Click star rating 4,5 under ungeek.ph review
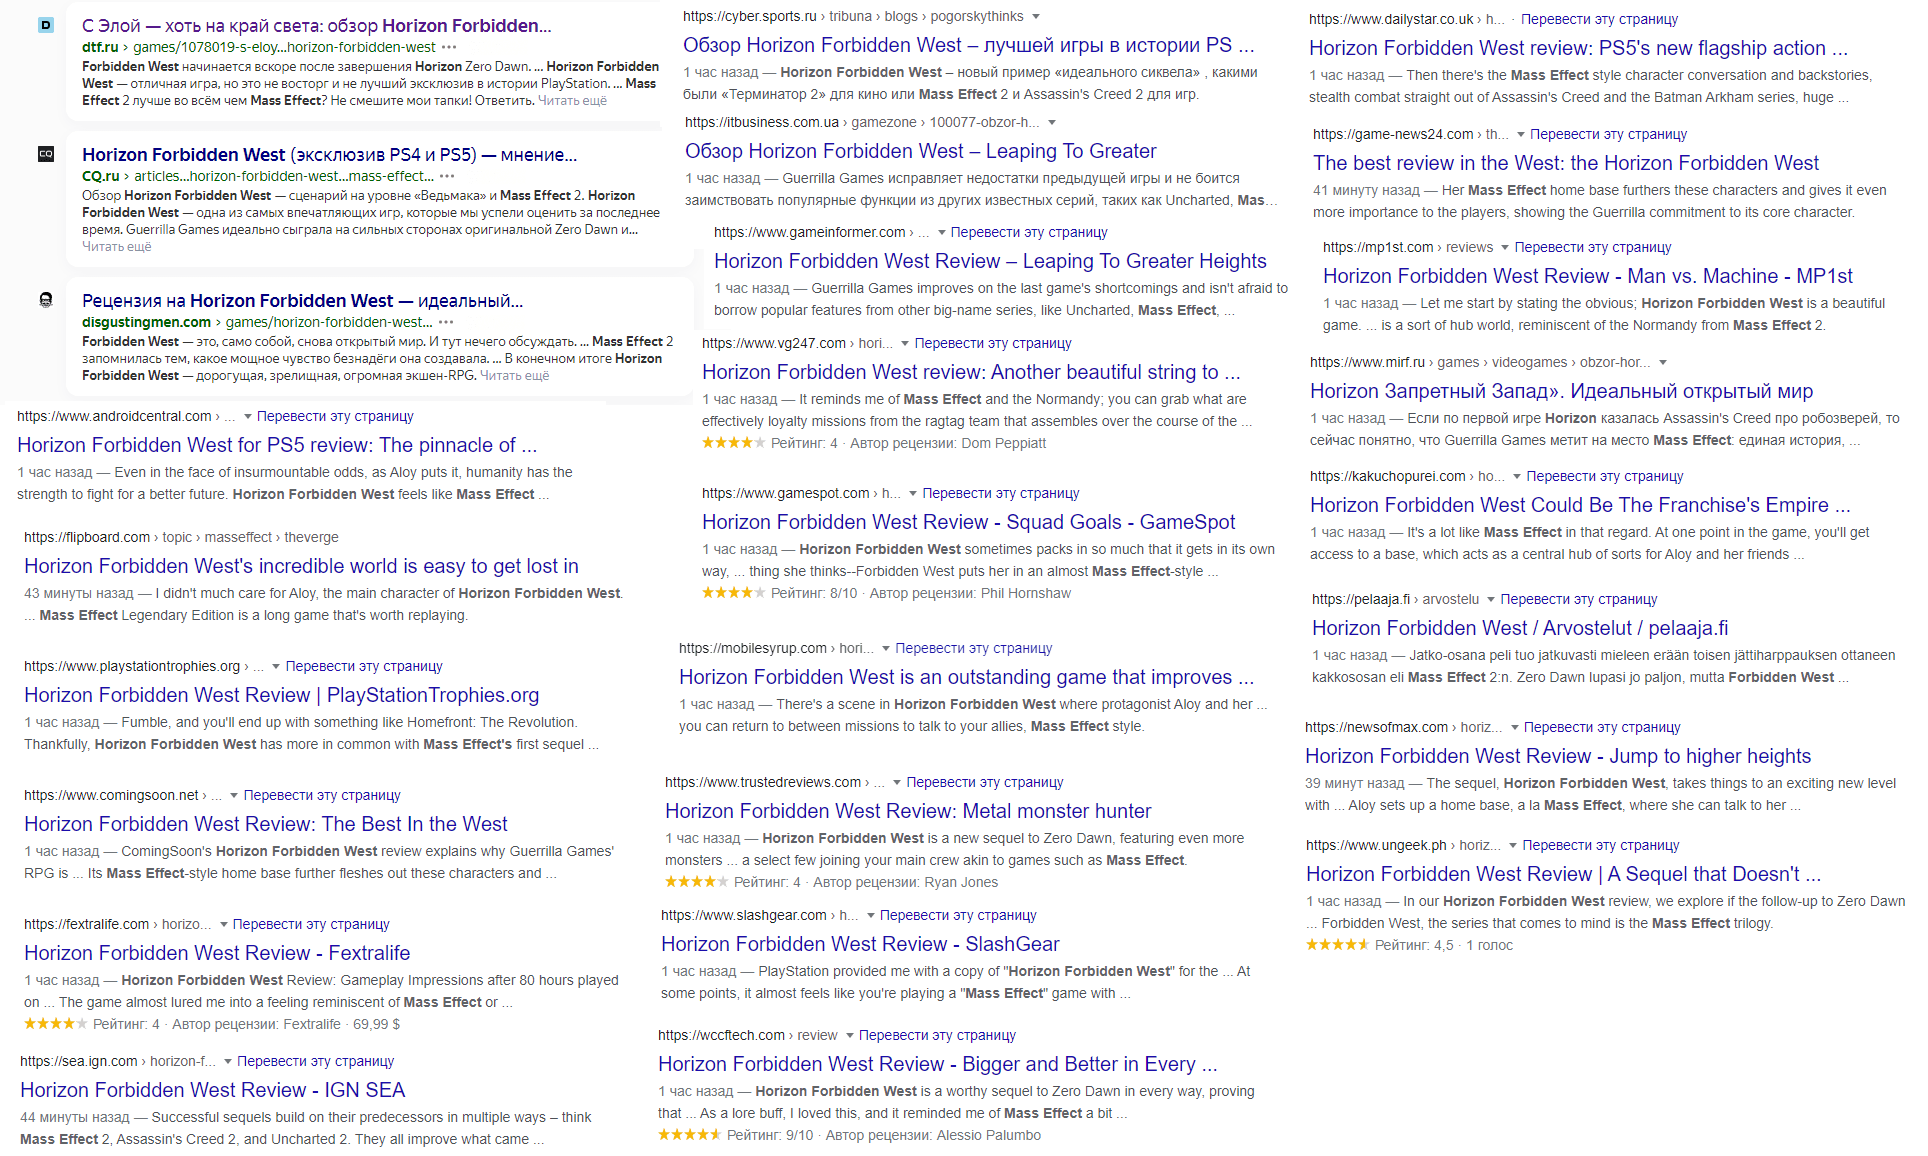Image resolution: width=1928 pixels, height=1156 pixels. (1338, 945)
